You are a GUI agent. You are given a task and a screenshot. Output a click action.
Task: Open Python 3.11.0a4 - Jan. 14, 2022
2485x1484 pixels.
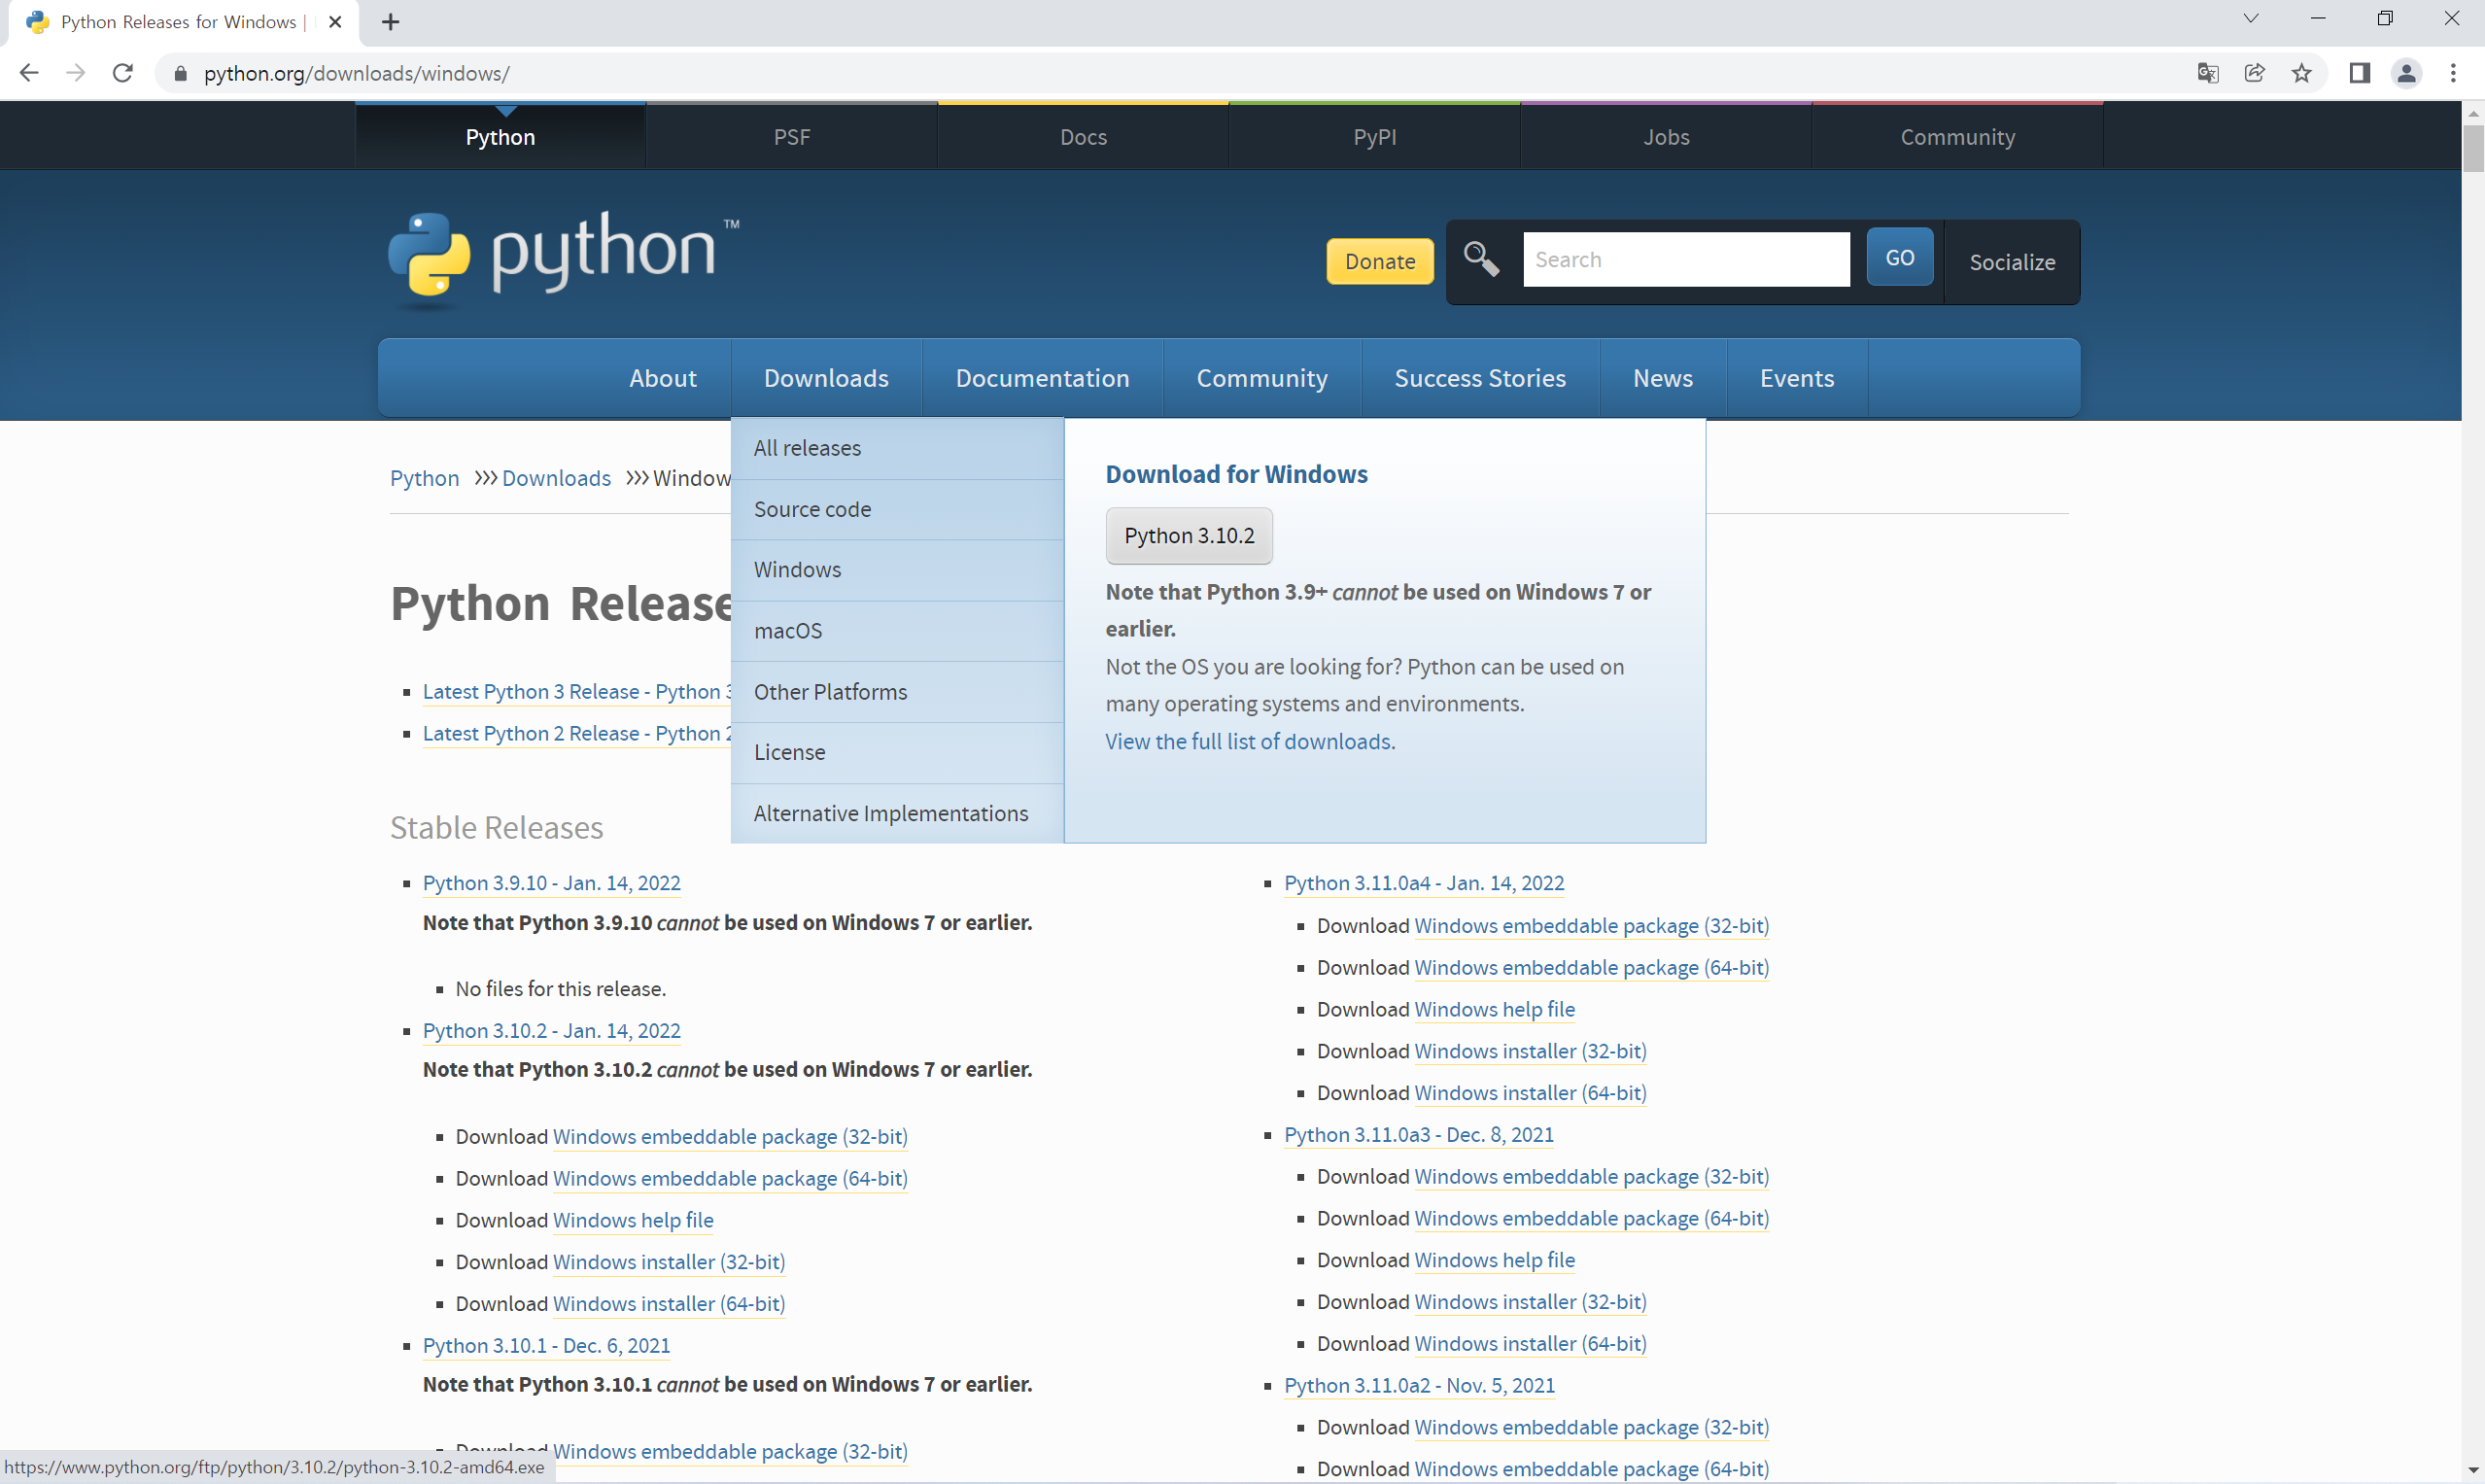(1424, 883)
